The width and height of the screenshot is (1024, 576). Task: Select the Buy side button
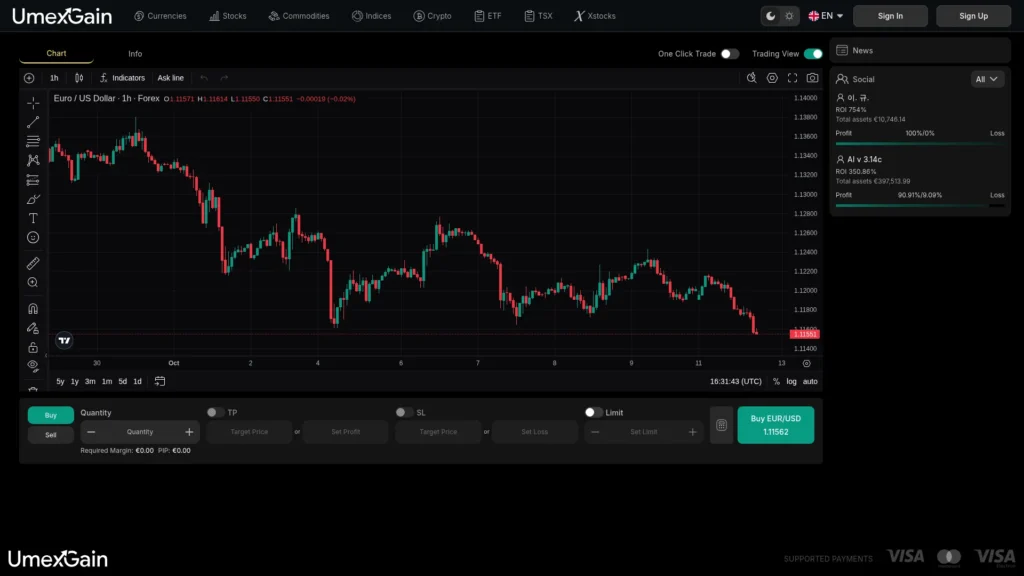pyautogui.click(x=50, y=415)
